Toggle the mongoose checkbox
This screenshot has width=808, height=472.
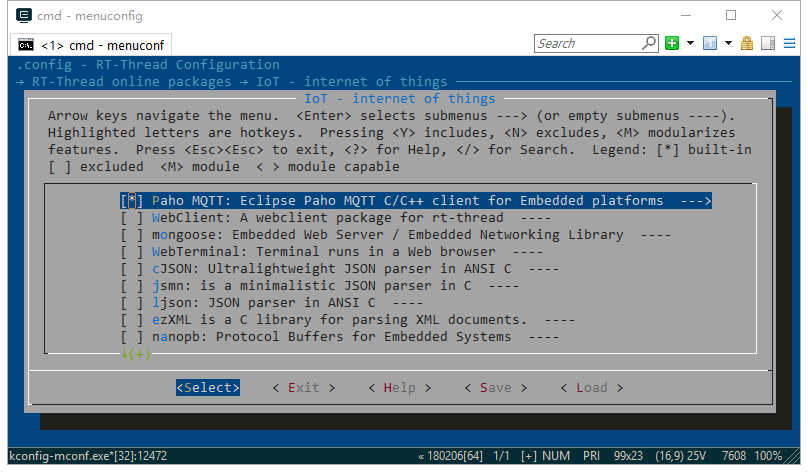pyautogui.click(x=131, y=234)
